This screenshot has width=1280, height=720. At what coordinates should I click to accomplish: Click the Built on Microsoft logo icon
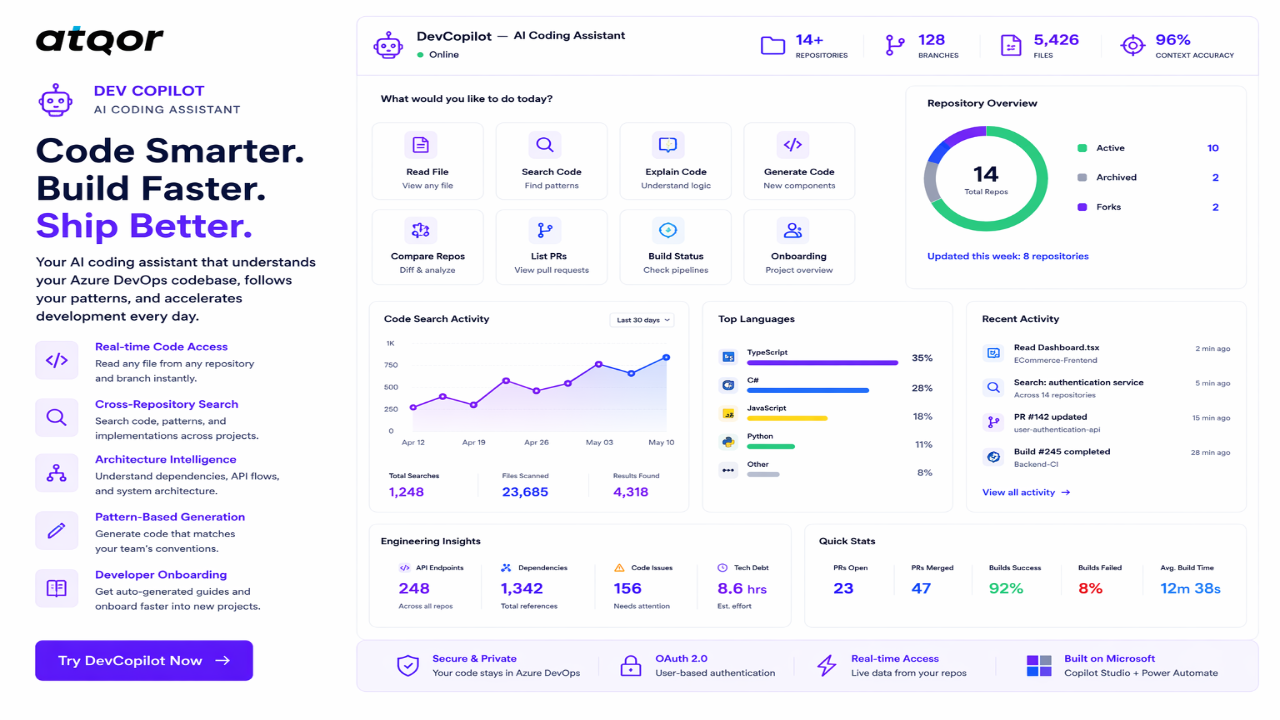[1039, 666]
